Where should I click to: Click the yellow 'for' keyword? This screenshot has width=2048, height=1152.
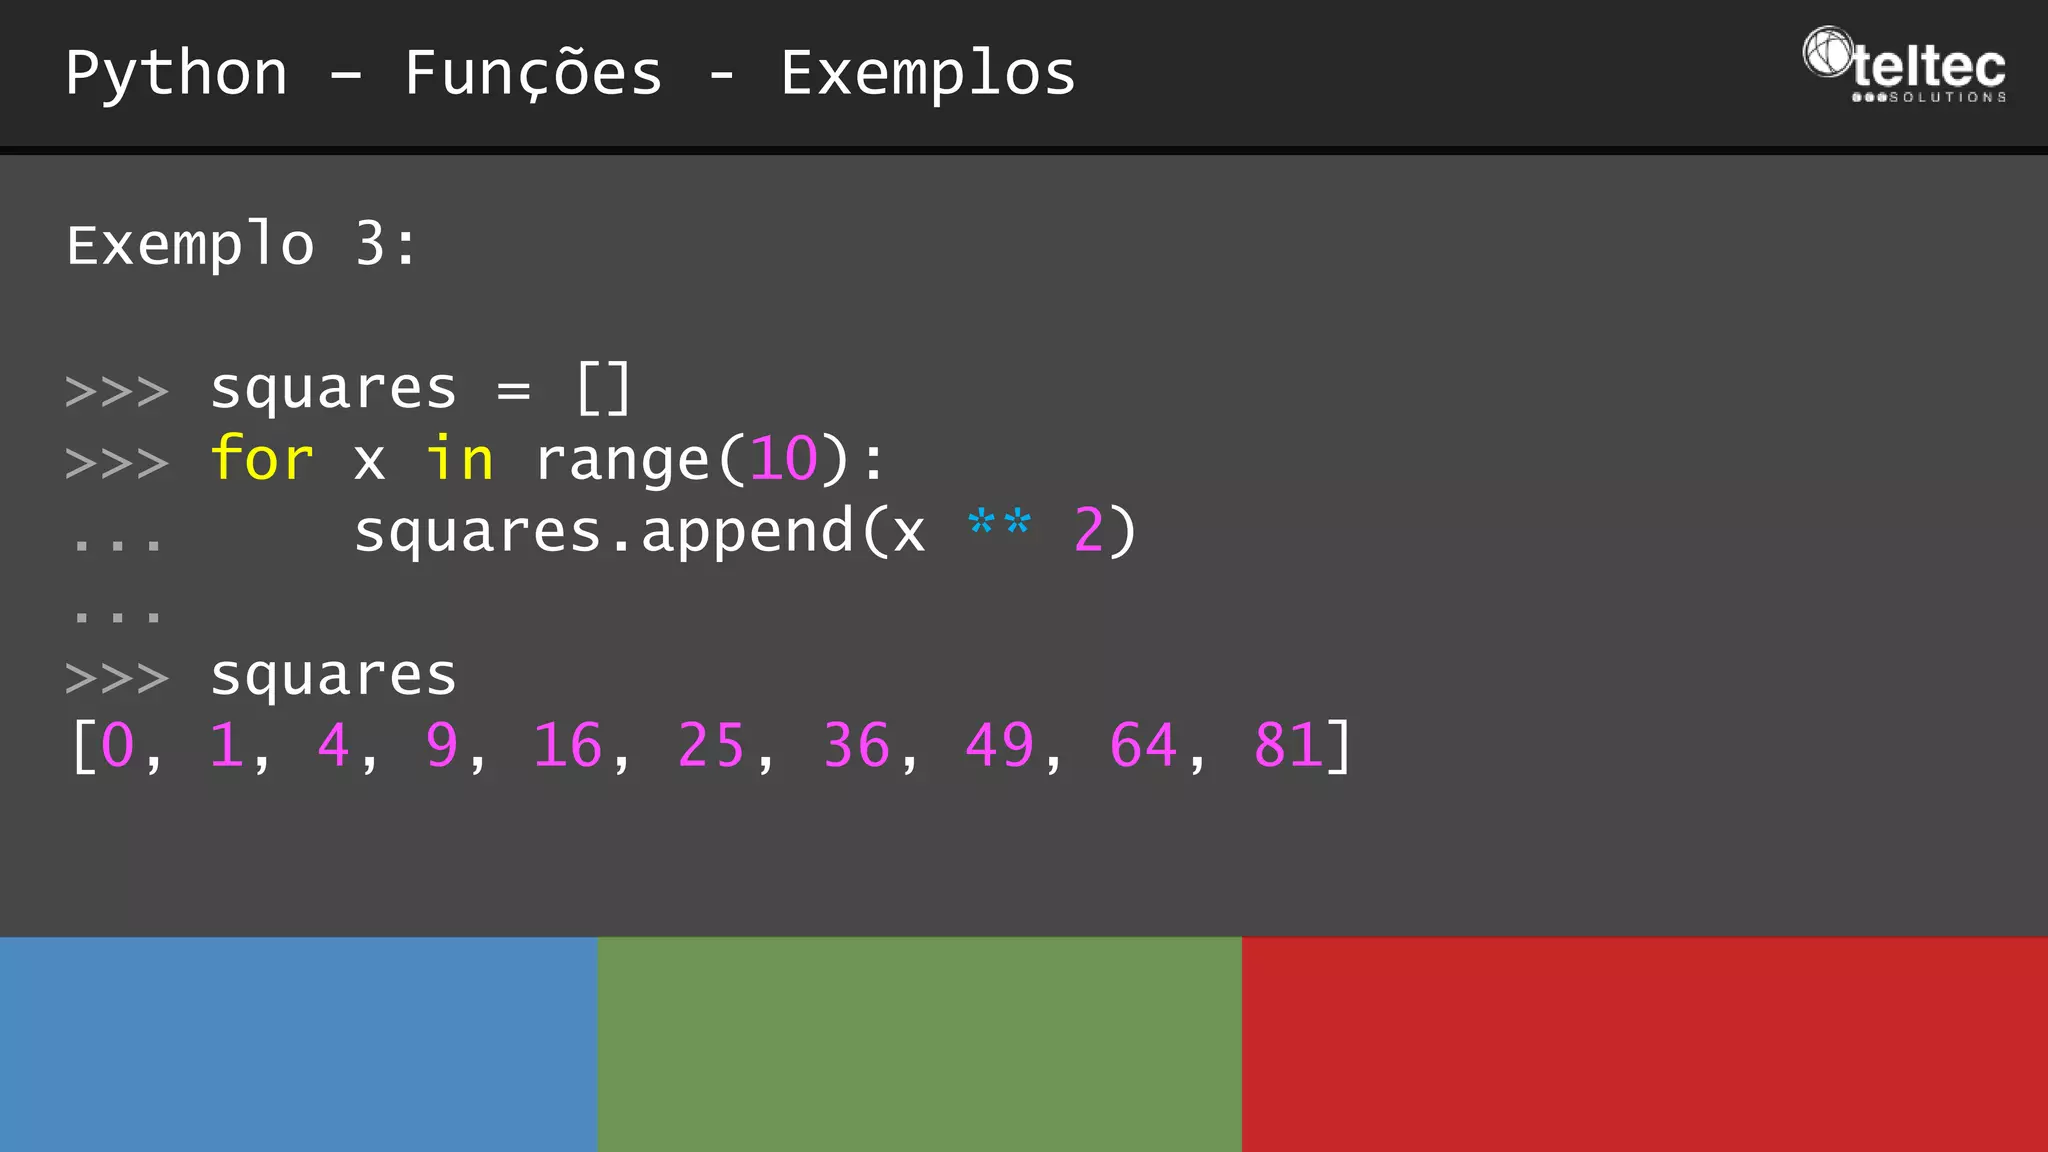262,458
